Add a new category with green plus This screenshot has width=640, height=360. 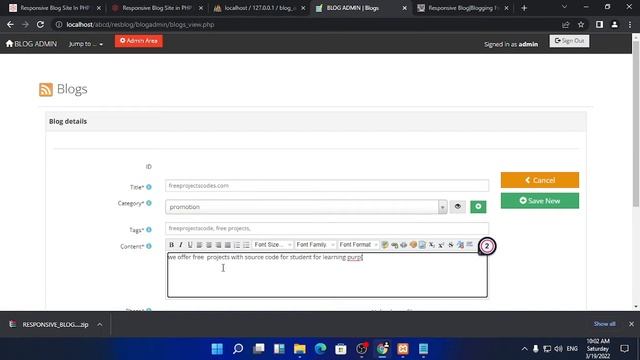(x=478, y=207)
